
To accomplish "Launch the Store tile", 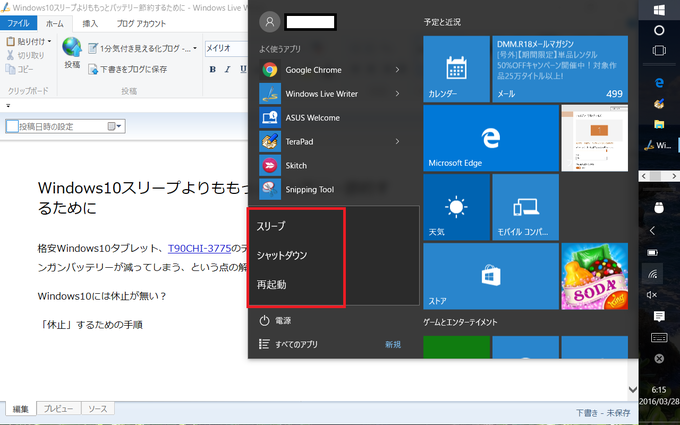I will [455, 275].
